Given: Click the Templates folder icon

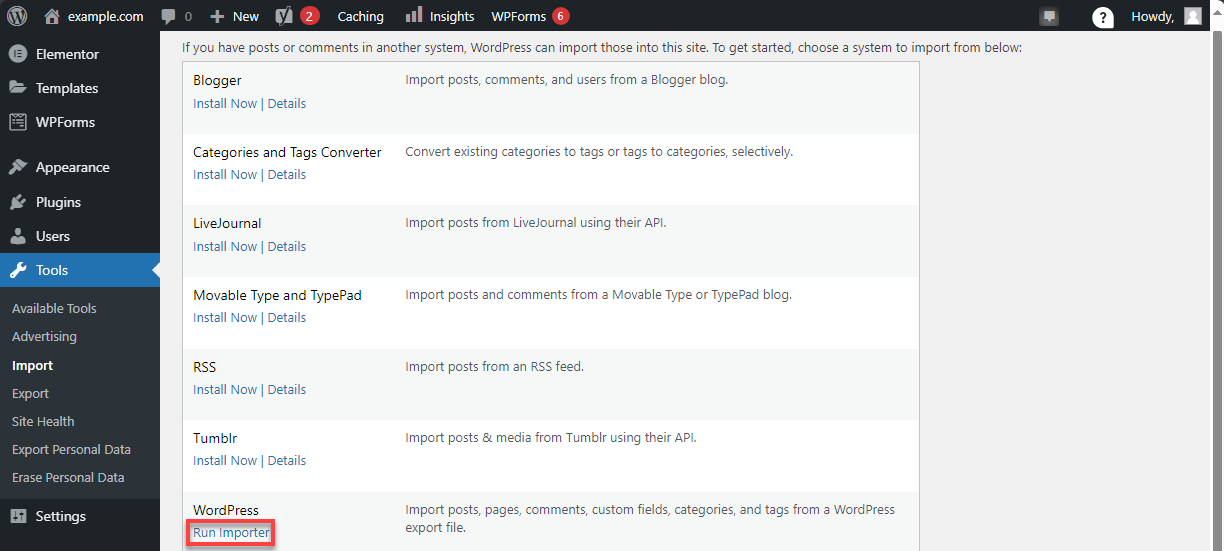Looking at the screenshot, I should coord(18,88).
